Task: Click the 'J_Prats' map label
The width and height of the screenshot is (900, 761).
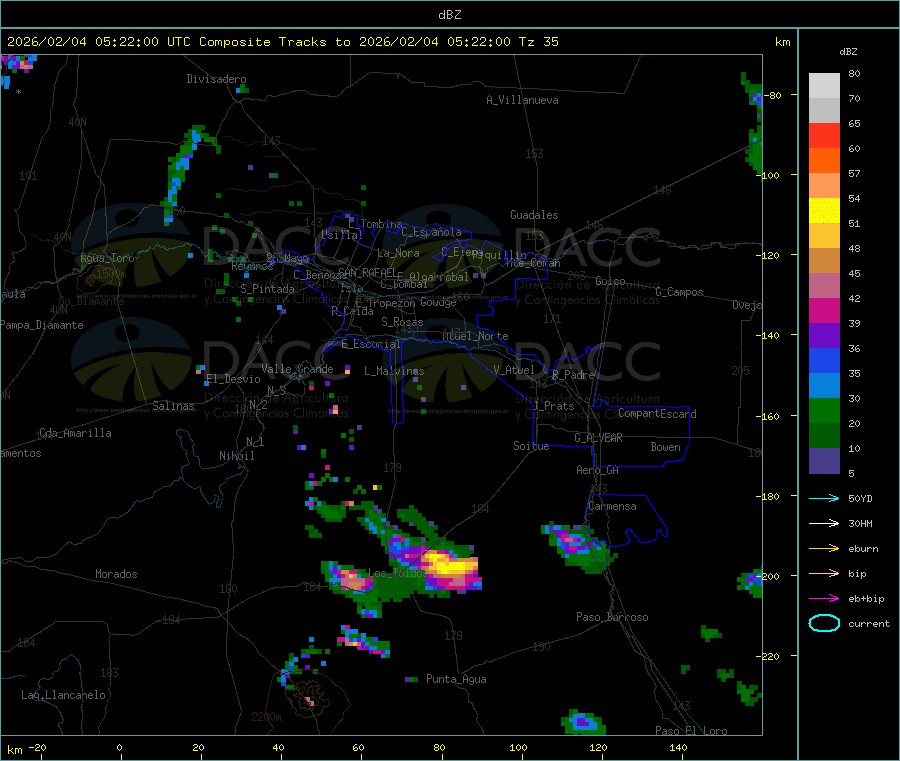Action: (553, 406)
